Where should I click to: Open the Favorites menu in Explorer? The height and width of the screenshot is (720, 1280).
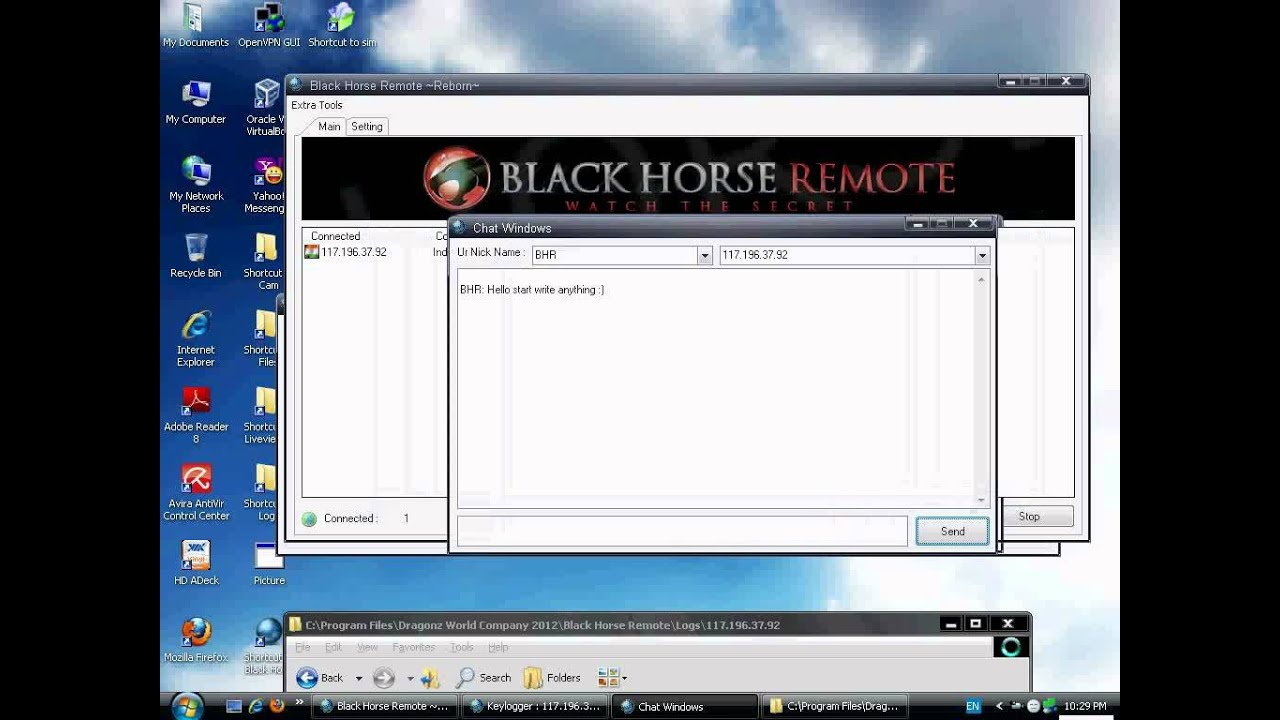pyautogui.click(x=413, y=647)
